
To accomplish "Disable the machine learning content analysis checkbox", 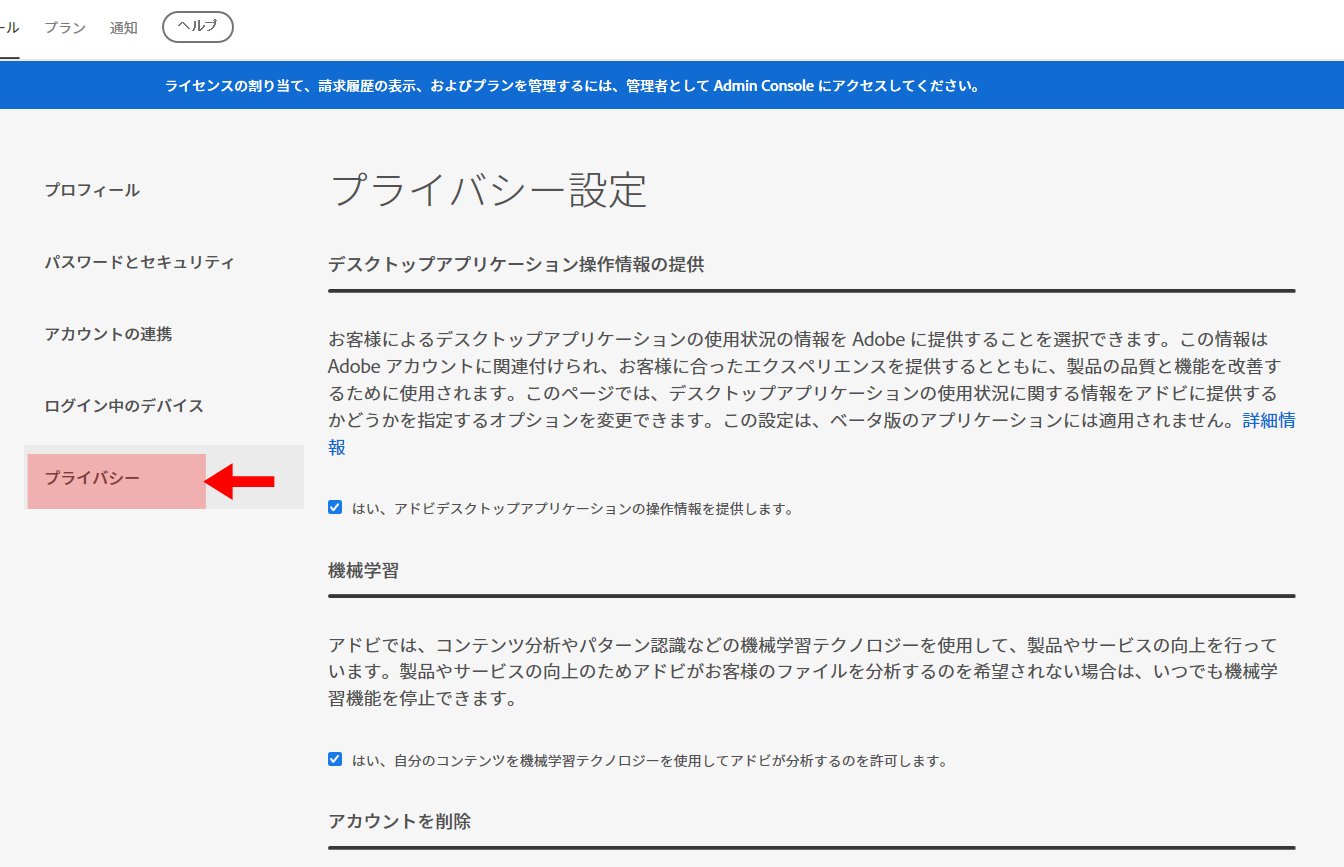I will coord(335,759).
